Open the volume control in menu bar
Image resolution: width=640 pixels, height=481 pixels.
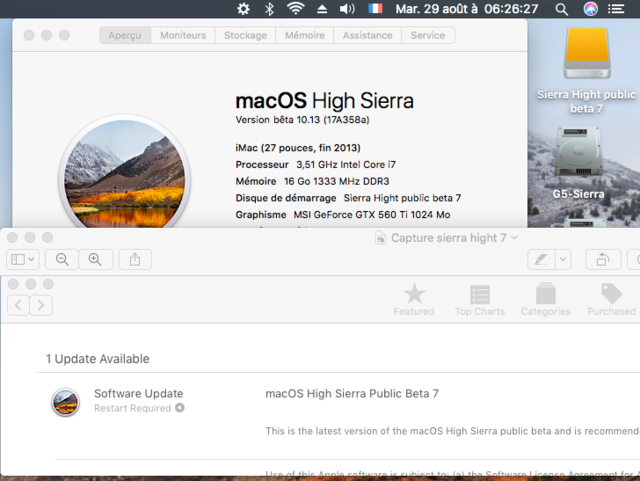(347, 9)
